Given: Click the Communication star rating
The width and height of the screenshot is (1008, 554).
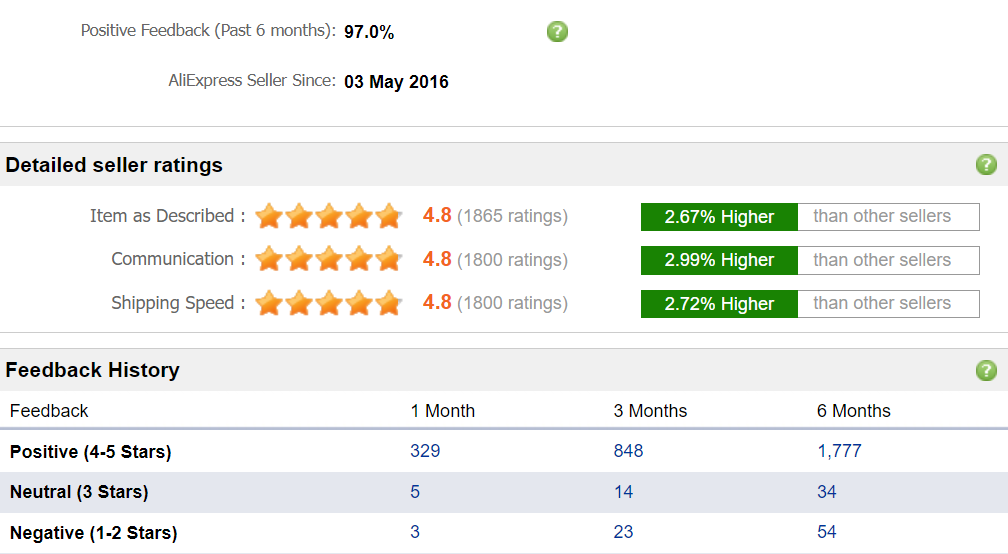Looking at the screenshot, I should (x=328, y=260).
